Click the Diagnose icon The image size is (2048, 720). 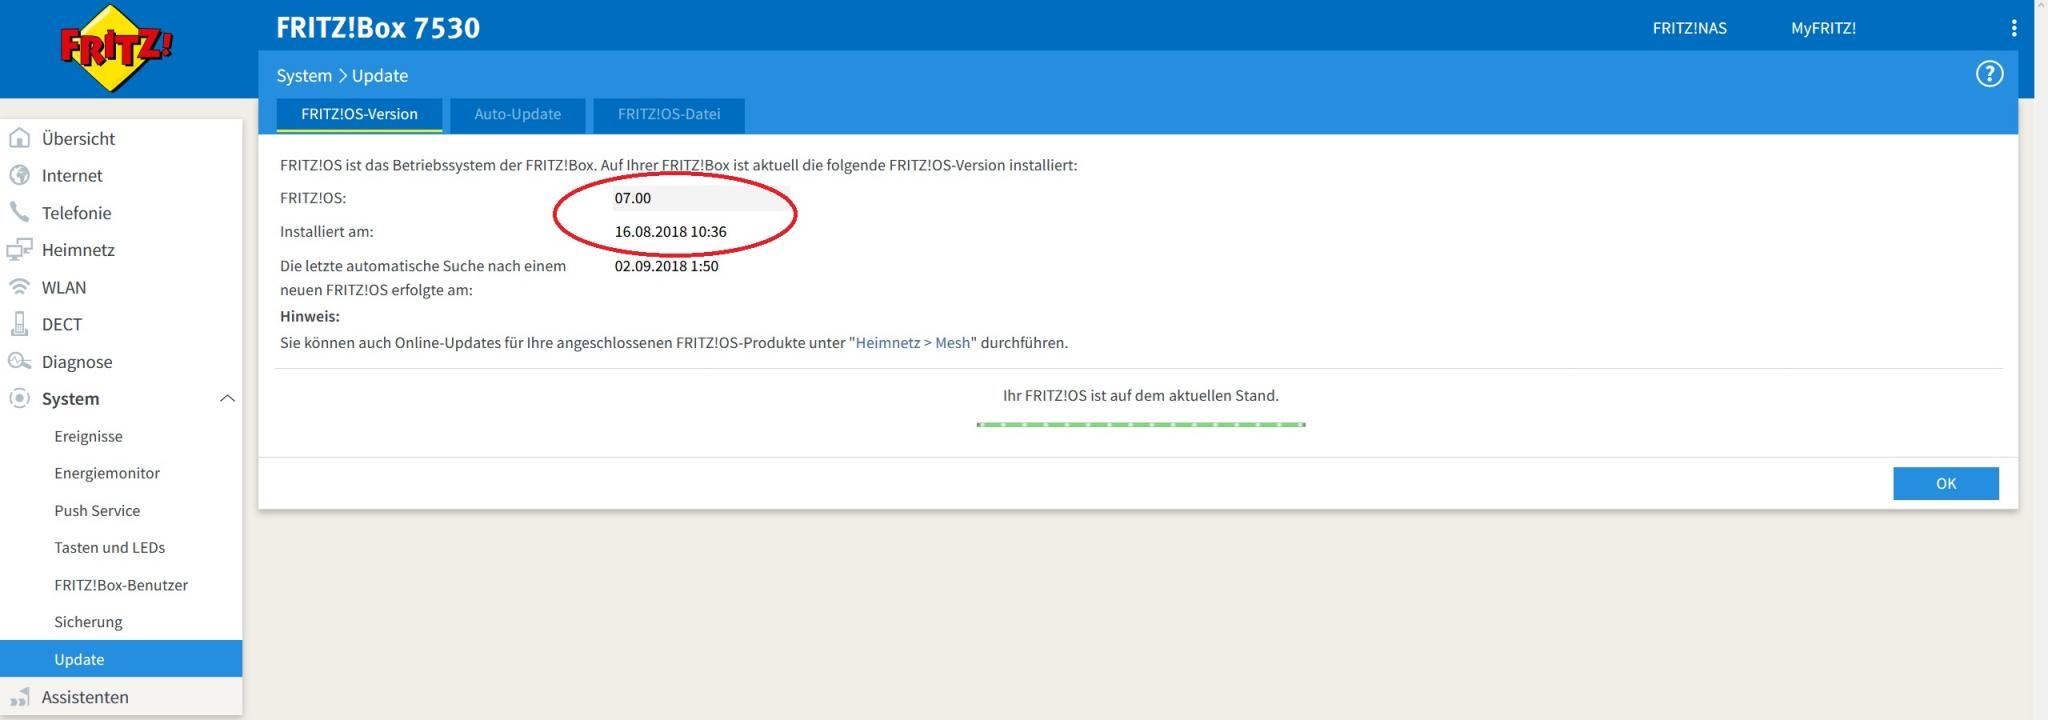tap(19, 361)
